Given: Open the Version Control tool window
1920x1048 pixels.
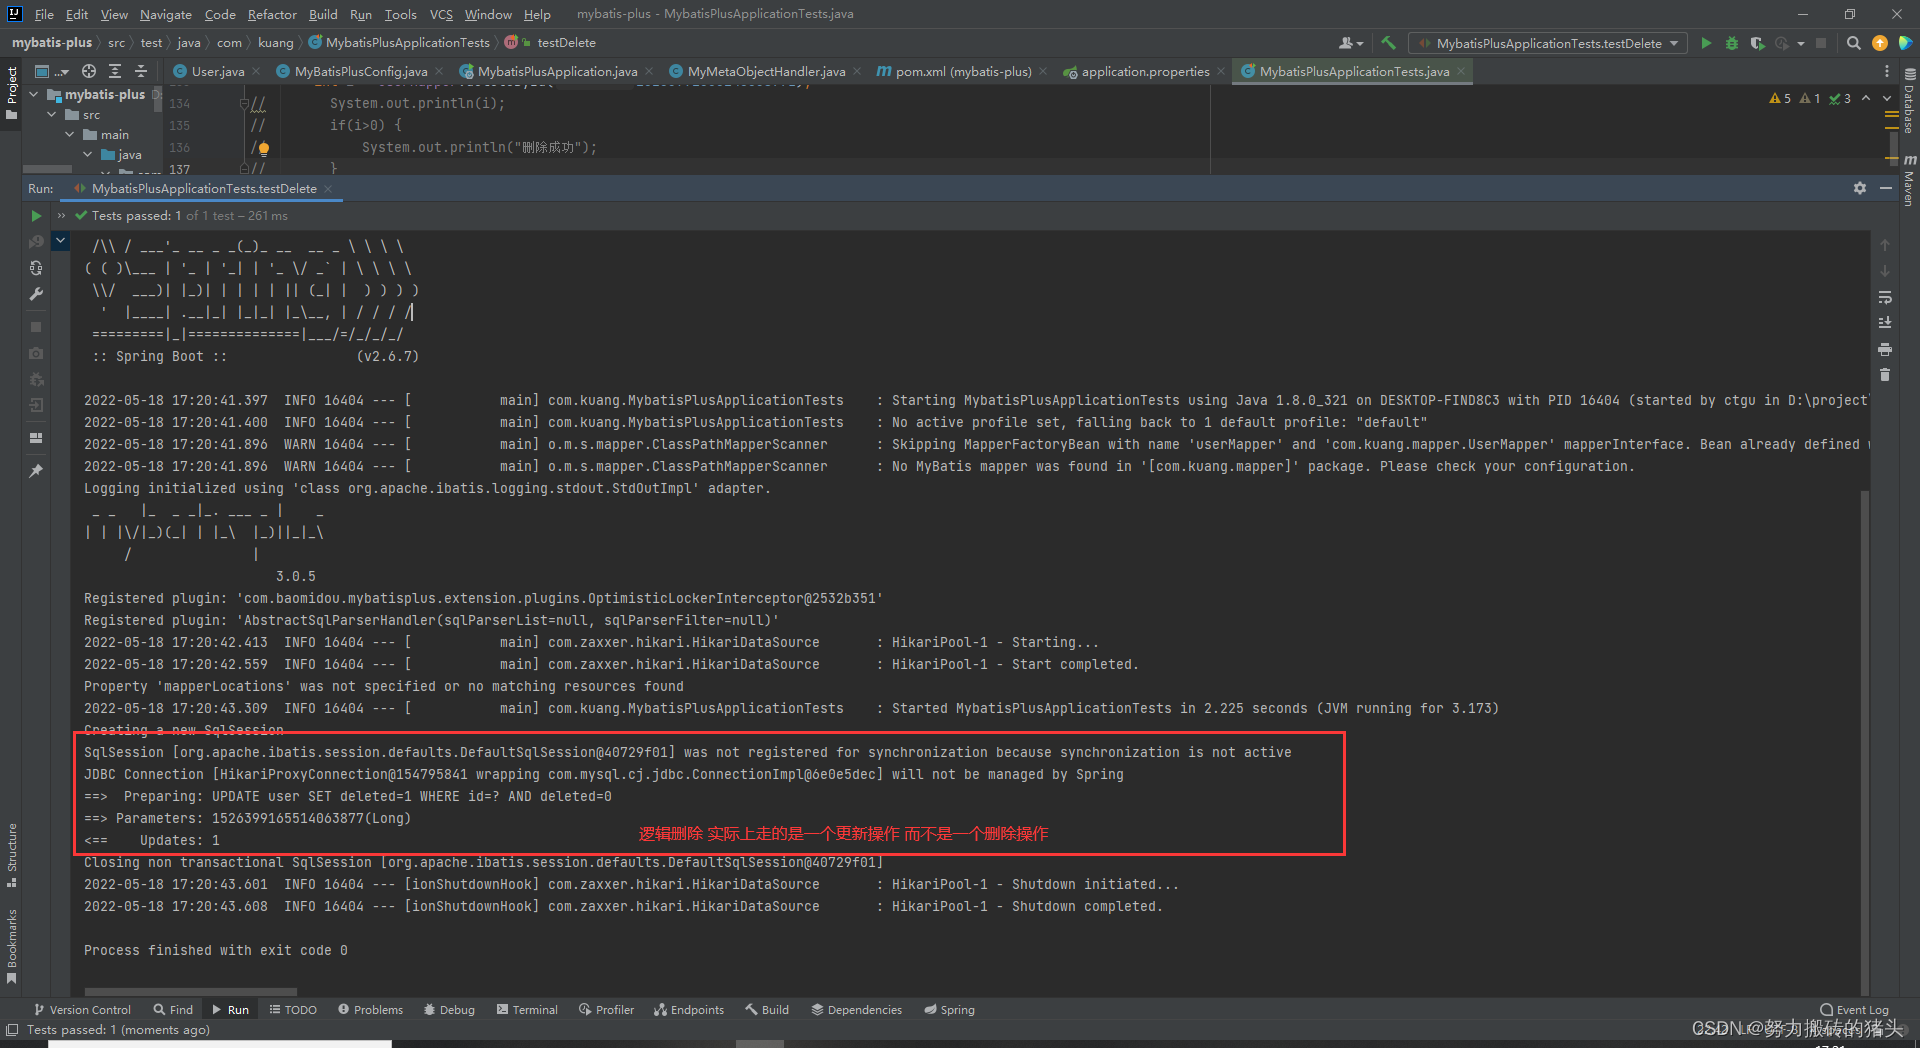Looking at the screenshot, I should coord(82,1010).
